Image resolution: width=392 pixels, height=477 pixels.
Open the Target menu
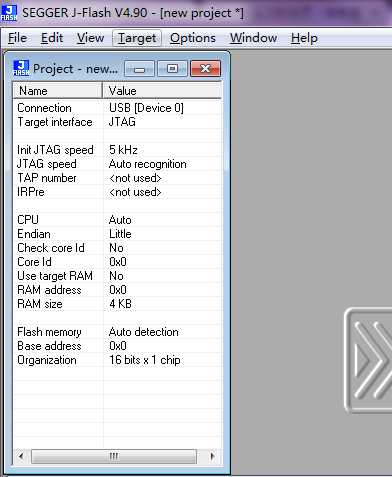coord(137,38)
